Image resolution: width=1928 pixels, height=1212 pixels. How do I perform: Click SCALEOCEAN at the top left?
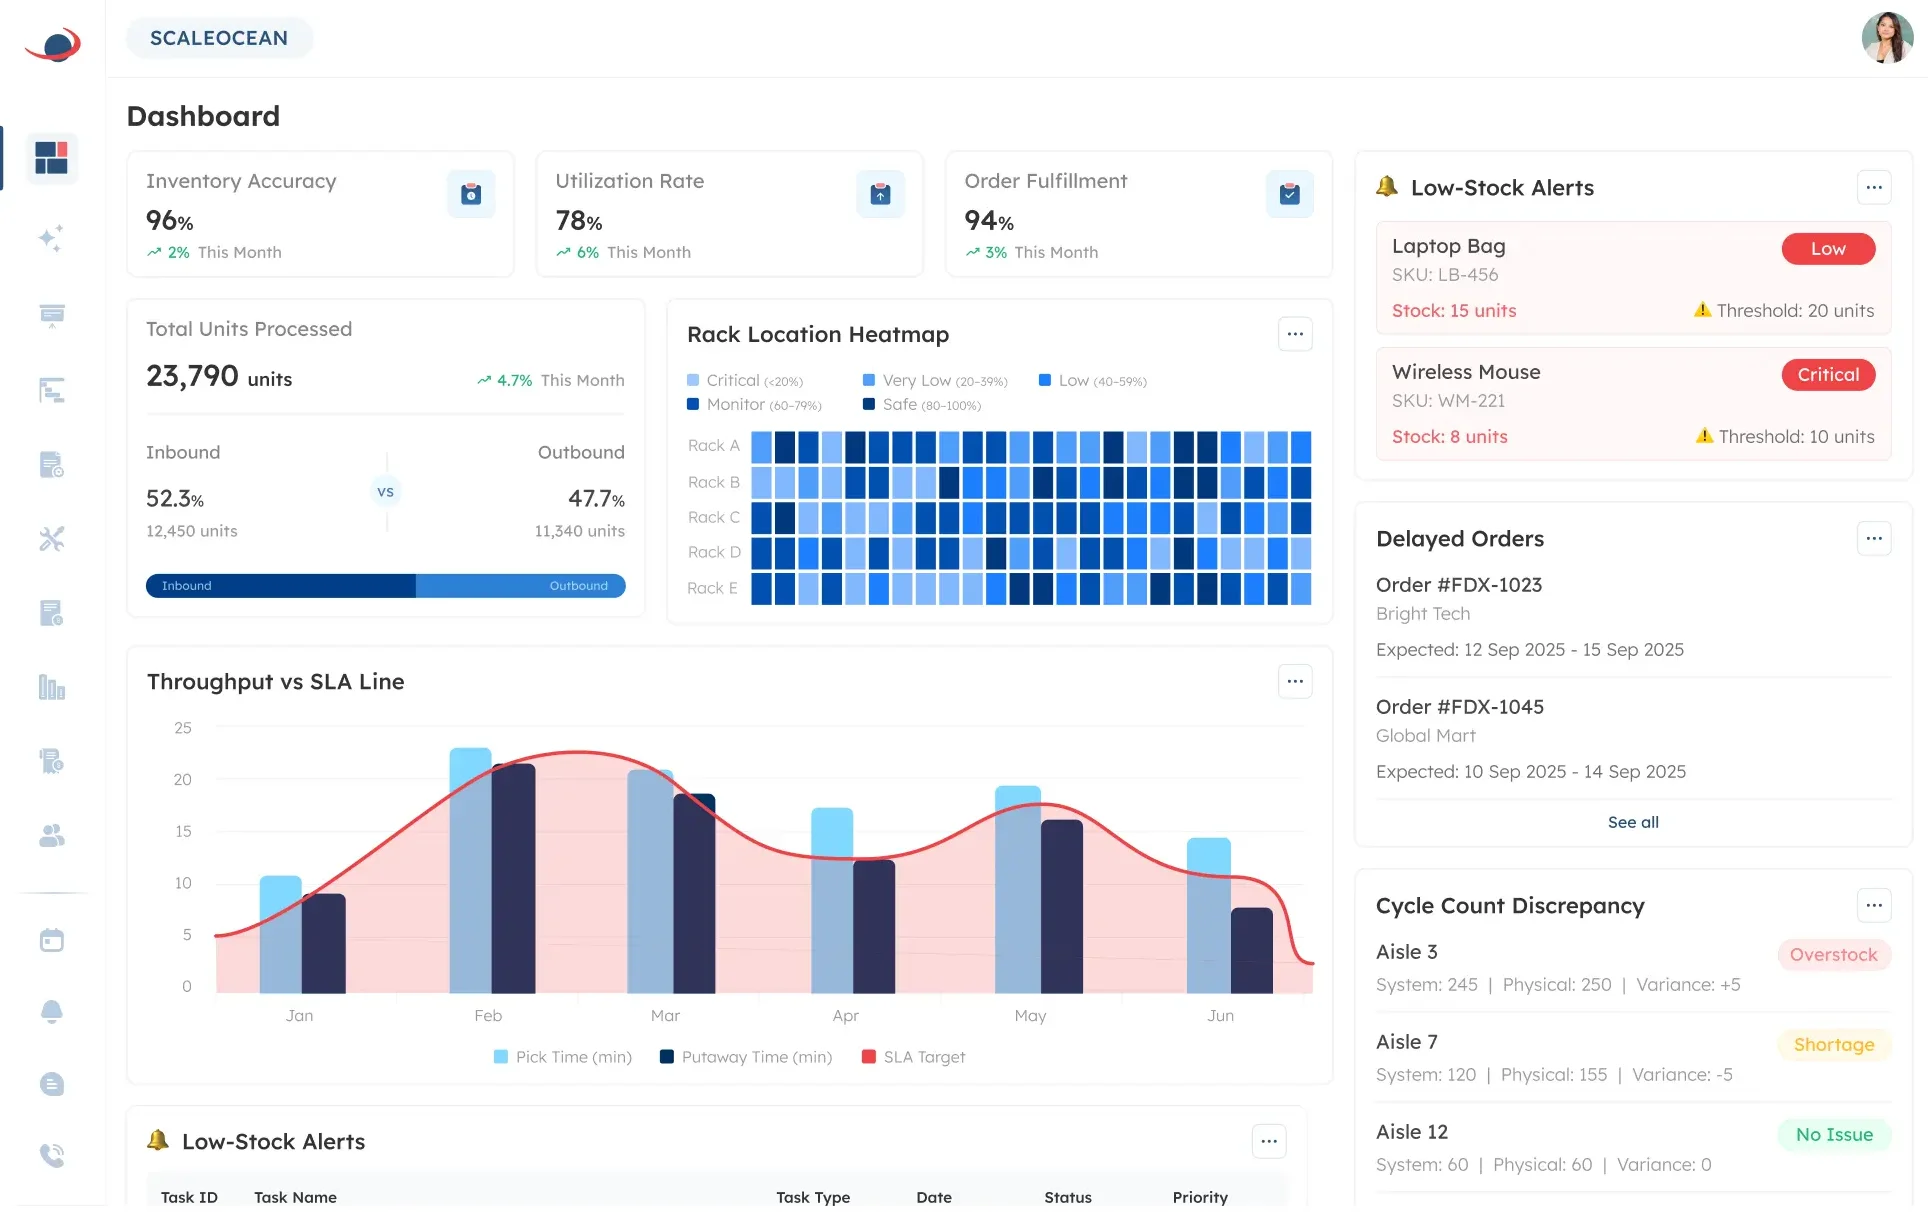pos(219,37)
